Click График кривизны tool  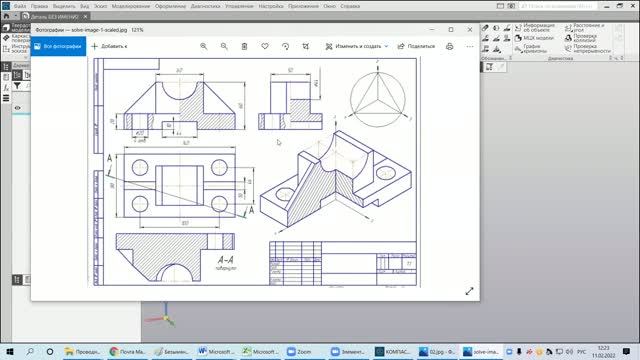click(x=531, y=49)
